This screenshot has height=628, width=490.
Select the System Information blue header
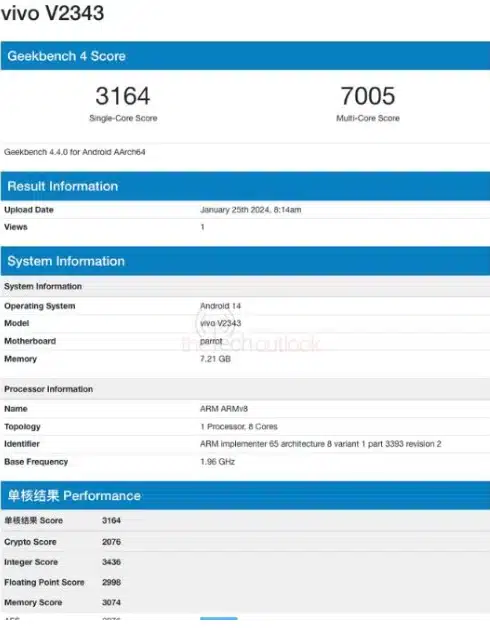[245, 261]
